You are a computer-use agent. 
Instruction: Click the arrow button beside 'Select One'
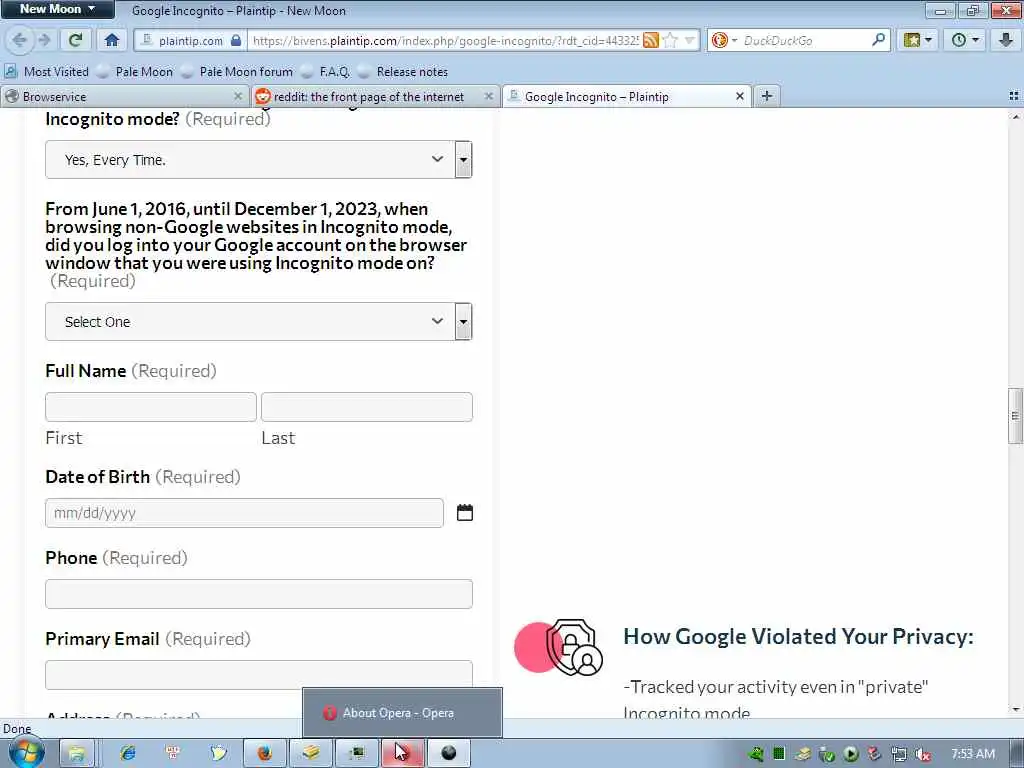pos(464,321)
